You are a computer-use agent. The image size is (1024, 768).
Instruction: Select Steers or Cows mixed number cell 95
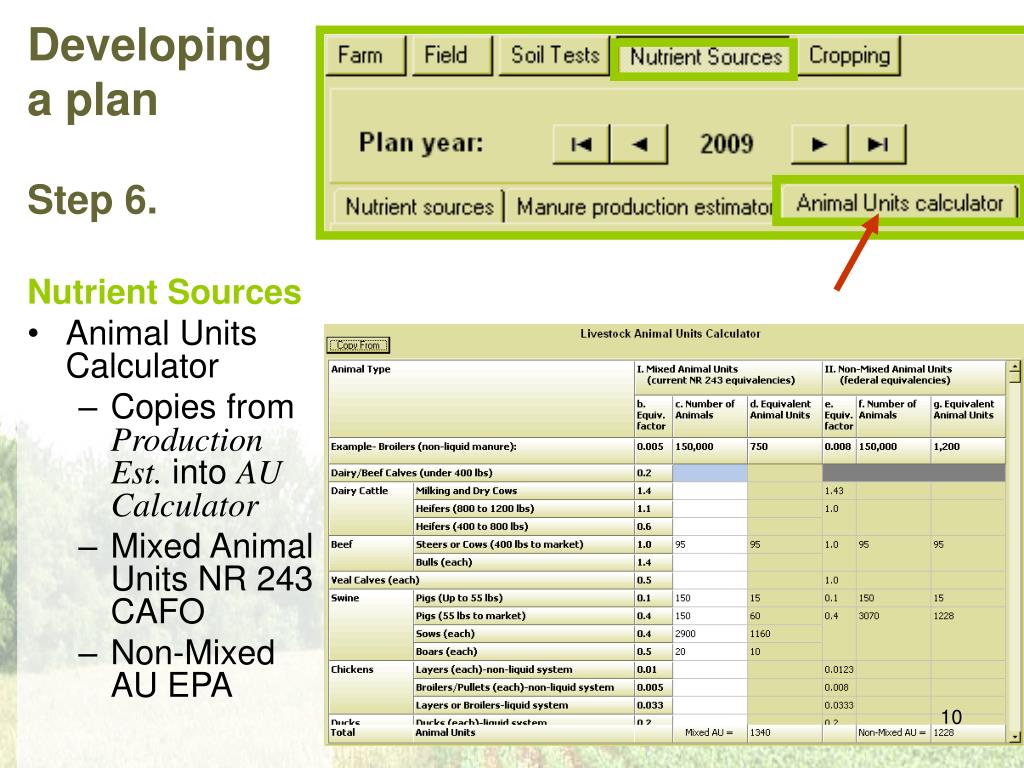(710, 544)
